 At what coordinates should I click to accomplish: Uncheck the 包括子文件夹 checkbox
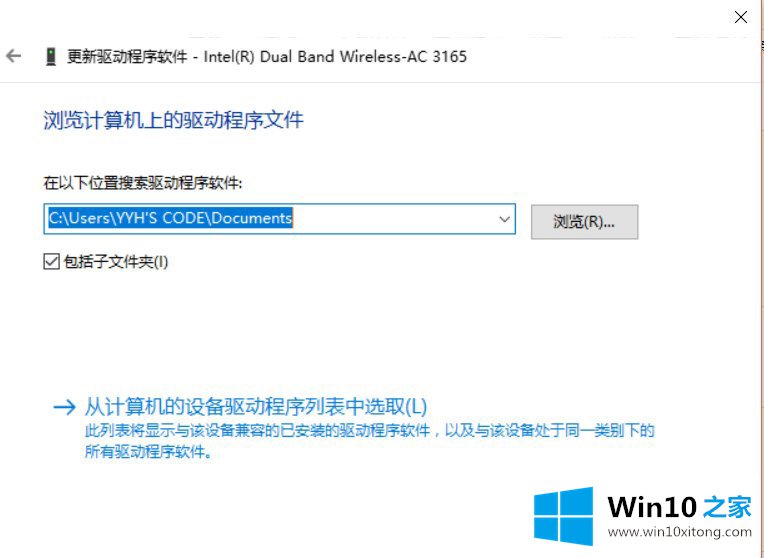pos(51,262)
